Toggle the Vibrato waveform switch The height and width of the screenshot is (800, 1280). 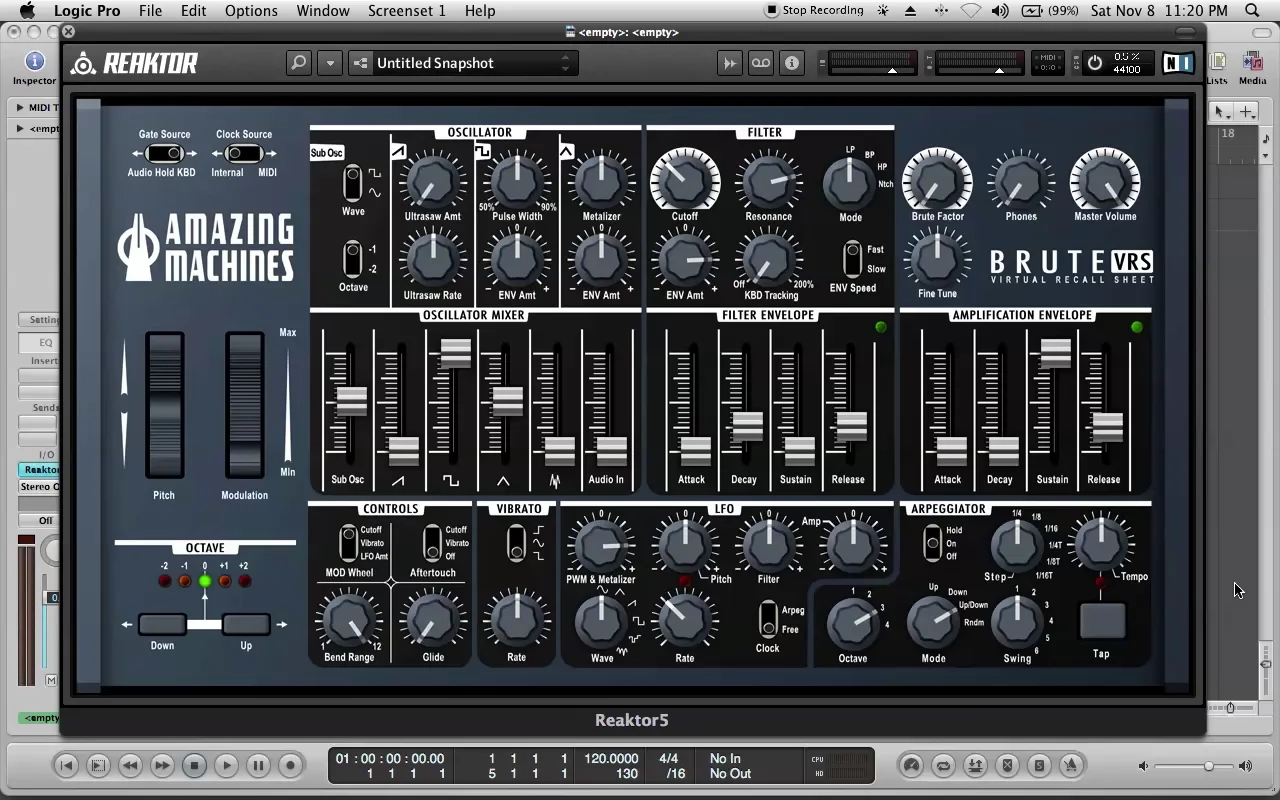[x=516, y=543]
